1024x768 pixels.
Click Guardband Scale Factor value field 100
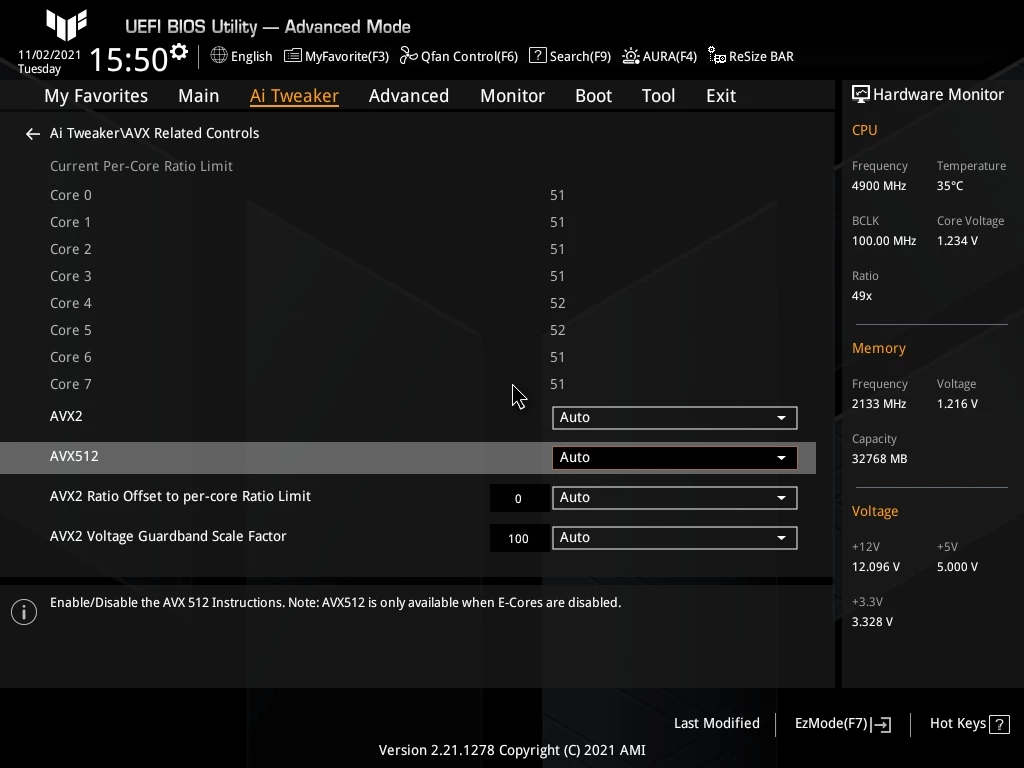pos(519,539)
